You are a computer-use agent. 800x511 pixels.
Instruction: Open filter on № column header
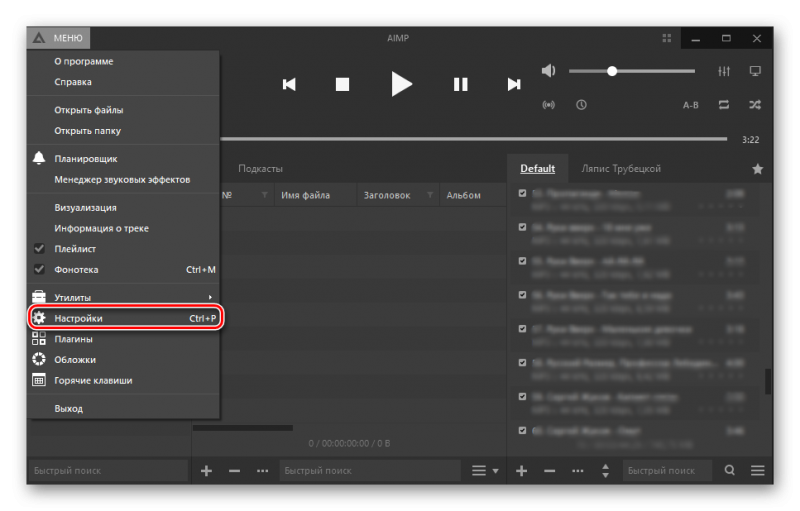(264, 195)
